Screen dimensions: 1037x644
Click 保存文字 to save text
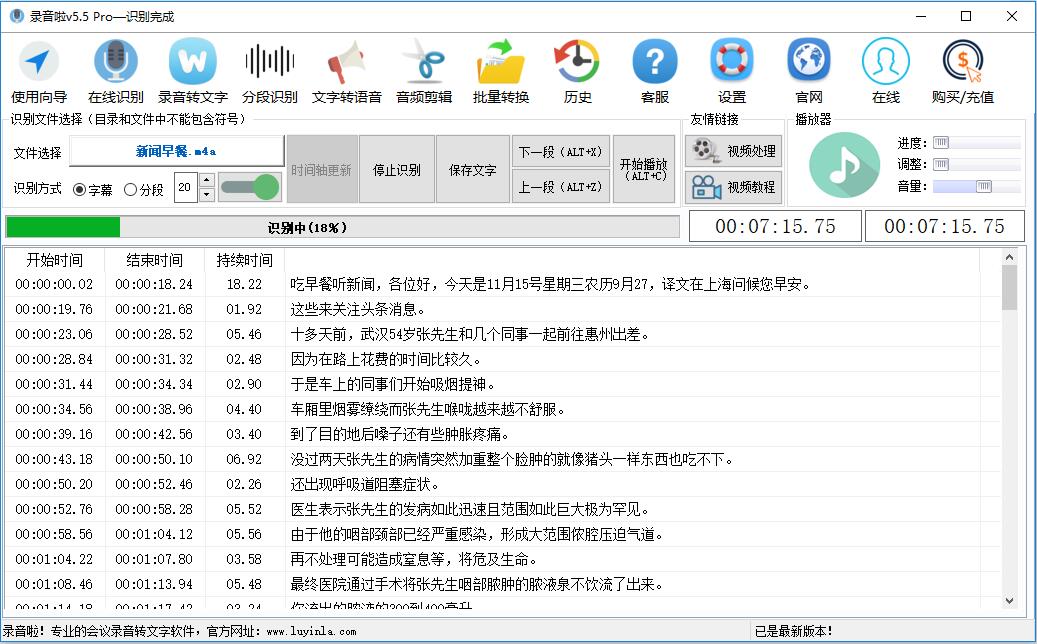[472, 169]
